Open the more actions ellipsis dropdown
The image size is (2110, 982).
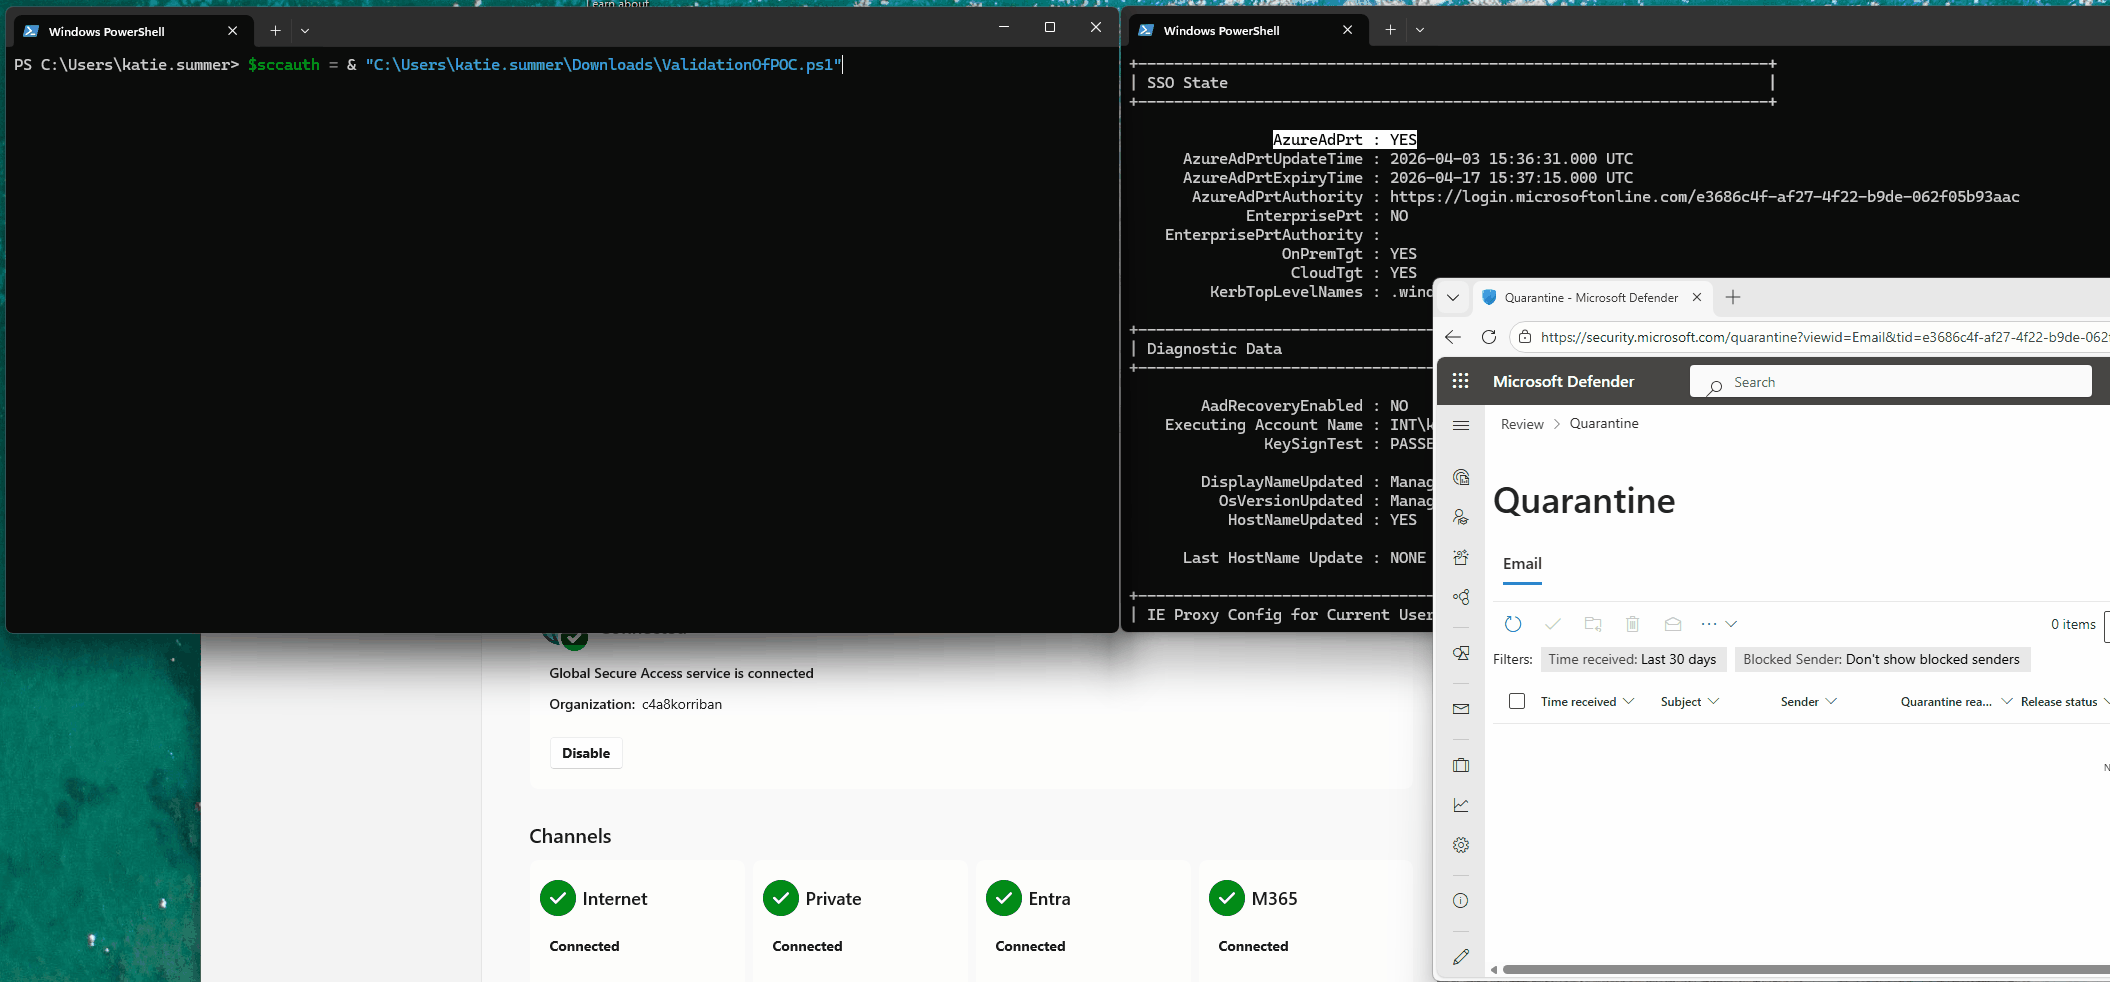coord(1718,624)
